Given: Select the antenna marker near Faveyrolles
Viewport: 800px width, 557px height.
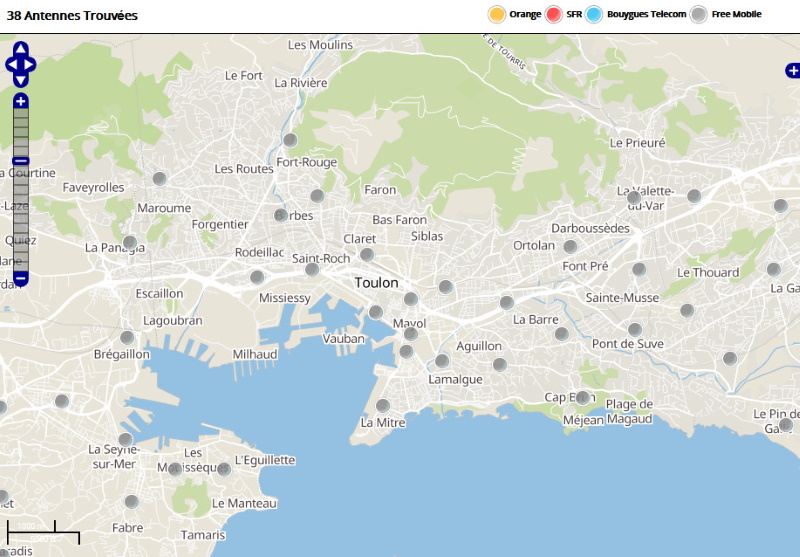Looking at the screenshot, I should pyautogui.click(x=158, y=178).
